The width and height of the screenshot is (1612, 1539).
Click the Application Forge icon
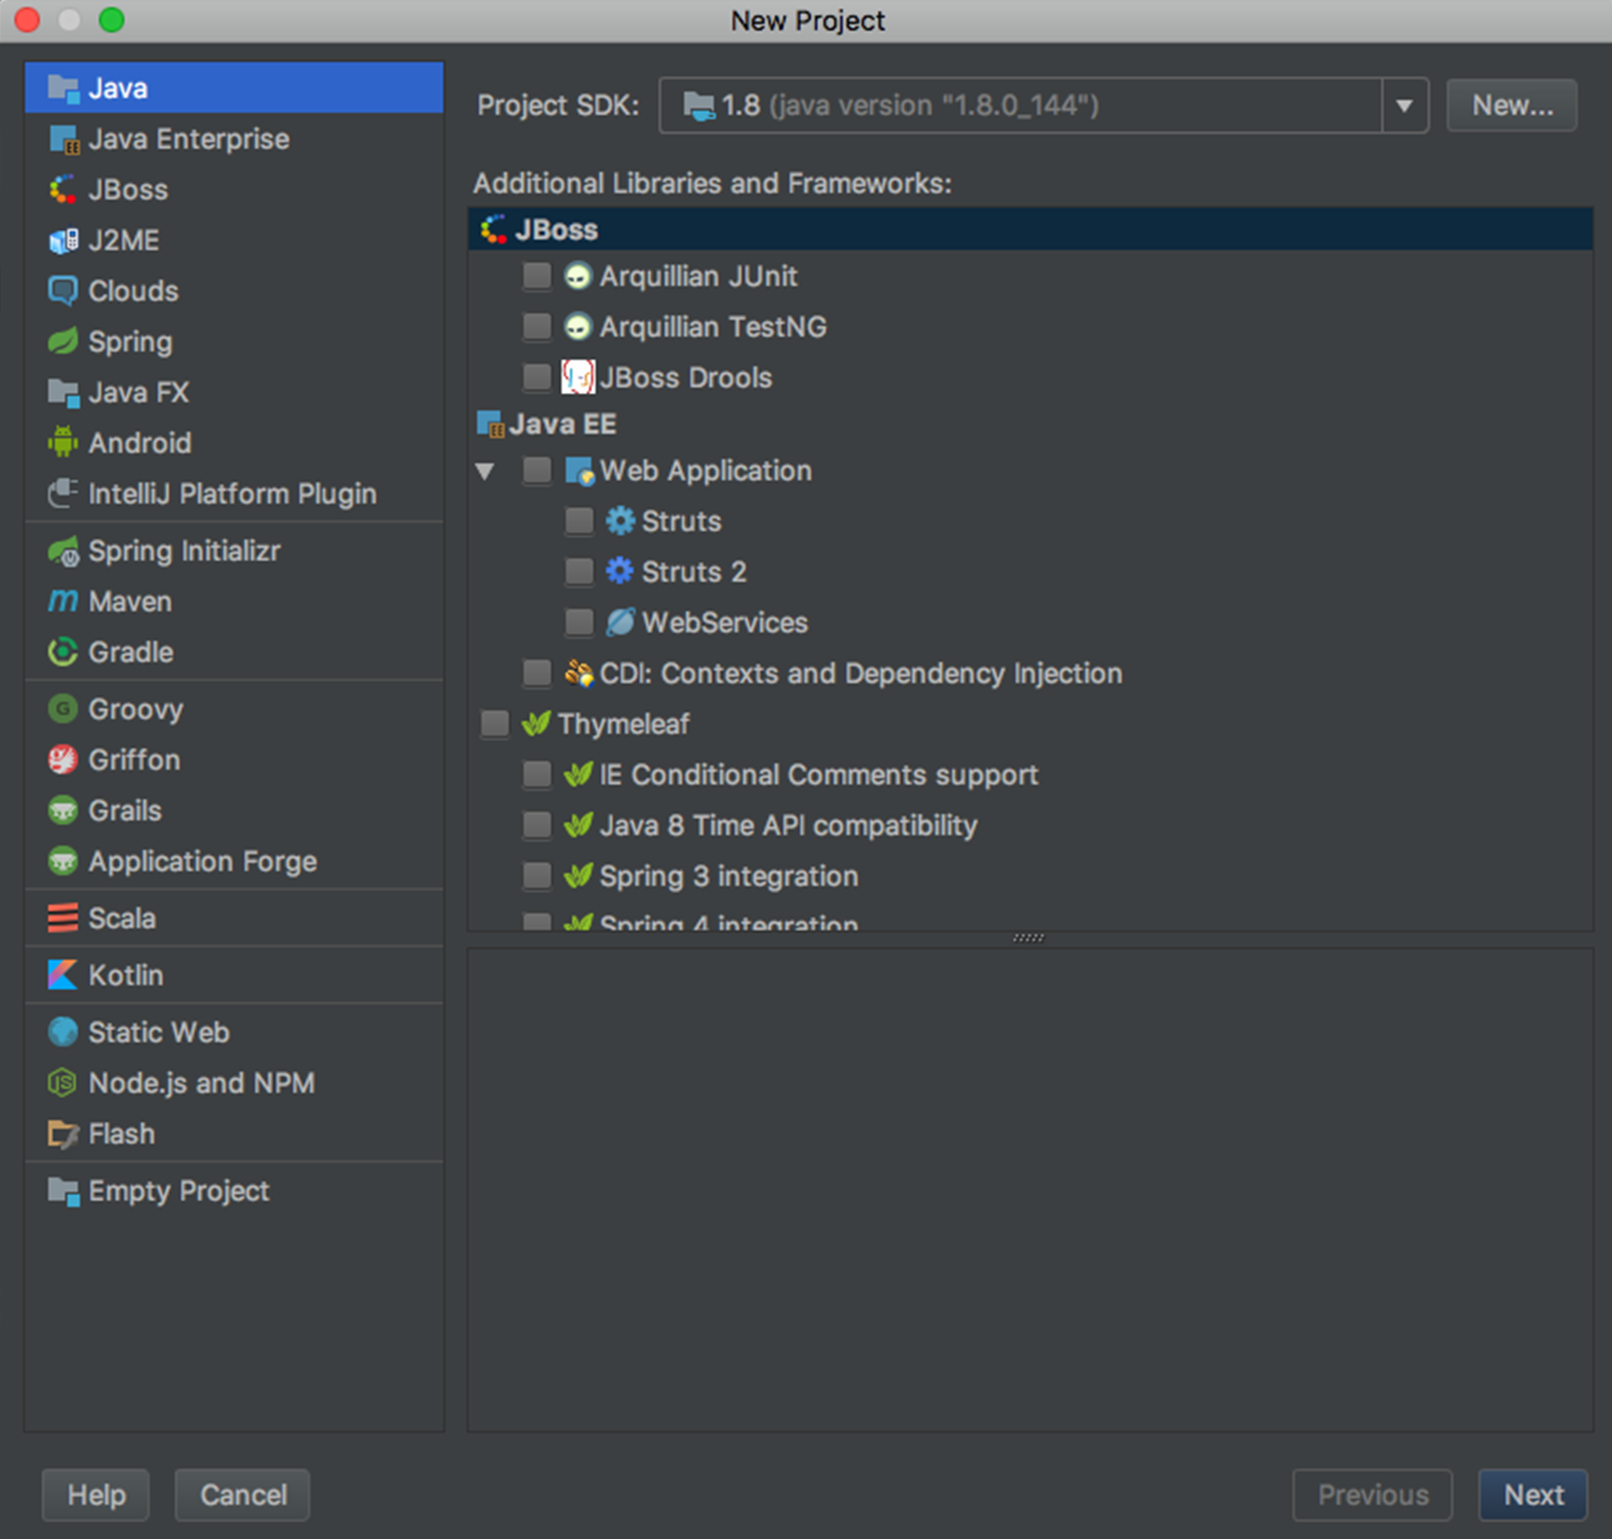tap(63, 861)
